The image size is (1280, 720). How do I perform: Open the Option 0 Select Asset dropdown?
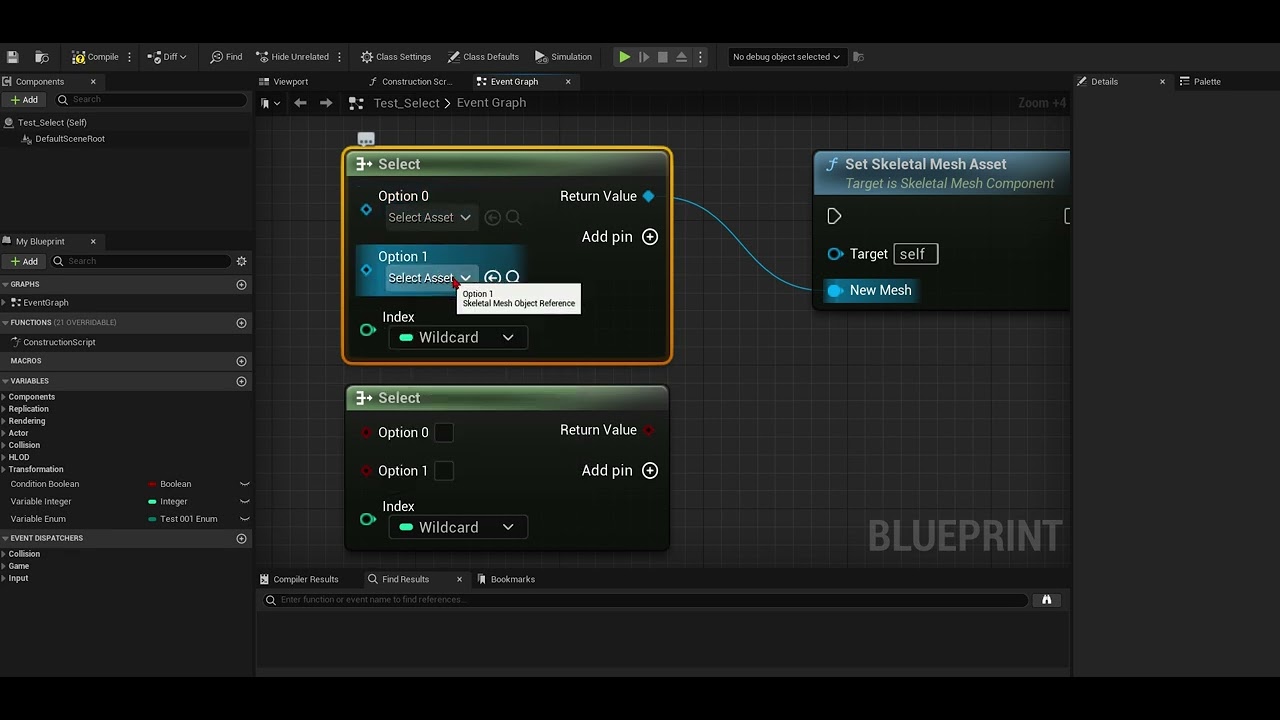click(429, 218)
